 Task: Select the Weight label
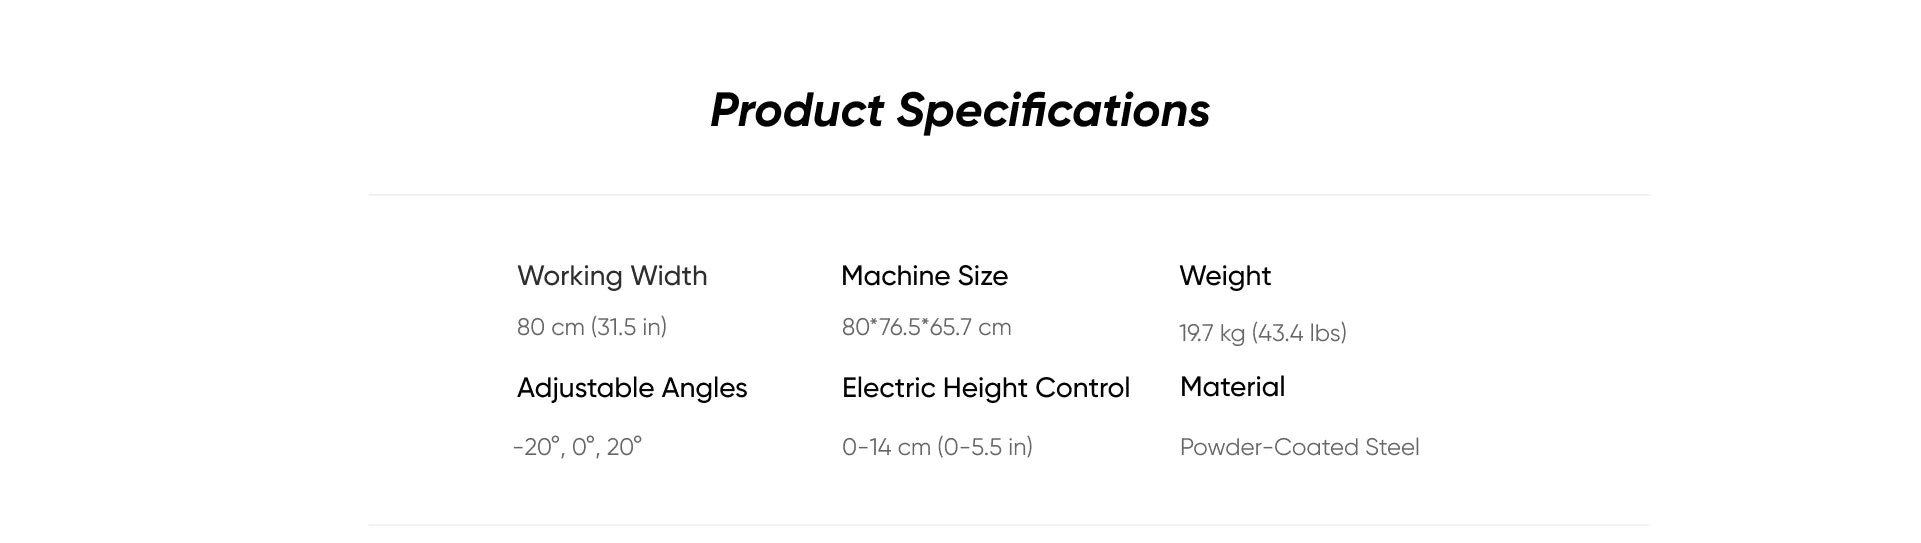1225,276
